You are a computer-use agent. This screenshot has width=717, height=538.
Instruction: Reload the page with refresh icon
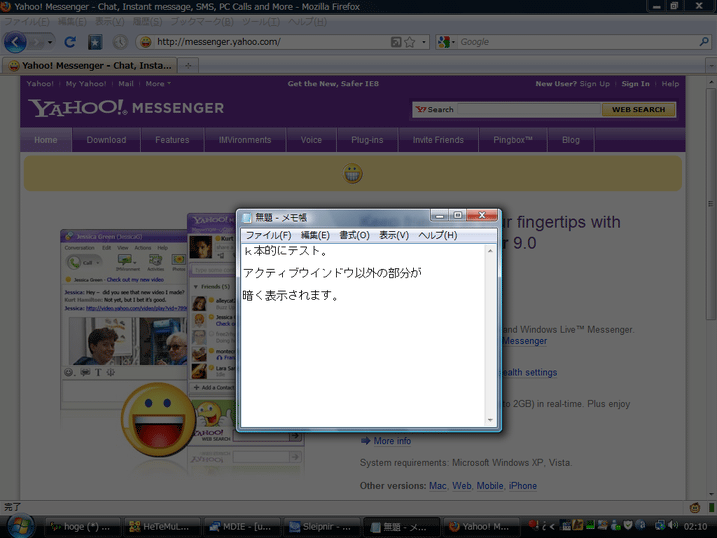(x=70, y=42)
